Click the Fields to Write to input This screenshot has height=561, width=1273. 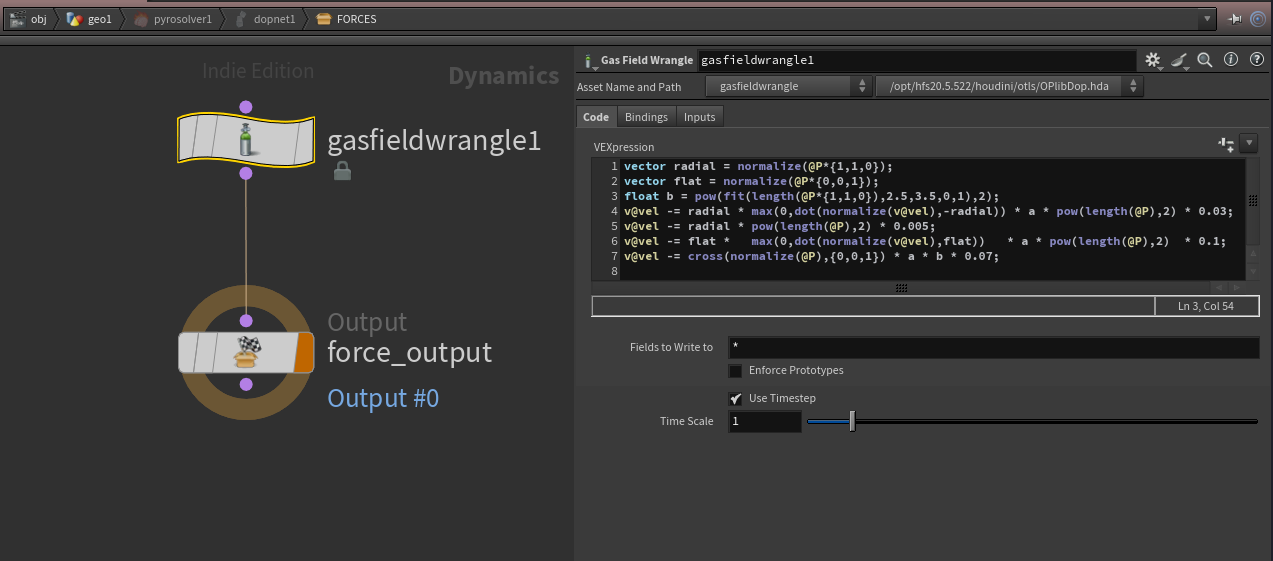(993, 348)
